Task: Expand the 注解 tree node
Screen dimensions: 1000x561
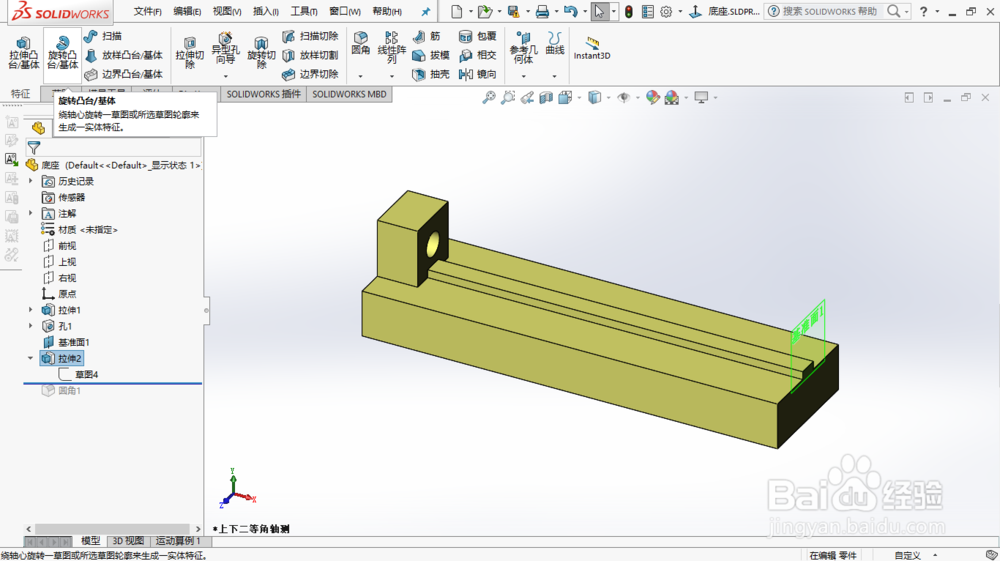Action: (x=30, y=213)
